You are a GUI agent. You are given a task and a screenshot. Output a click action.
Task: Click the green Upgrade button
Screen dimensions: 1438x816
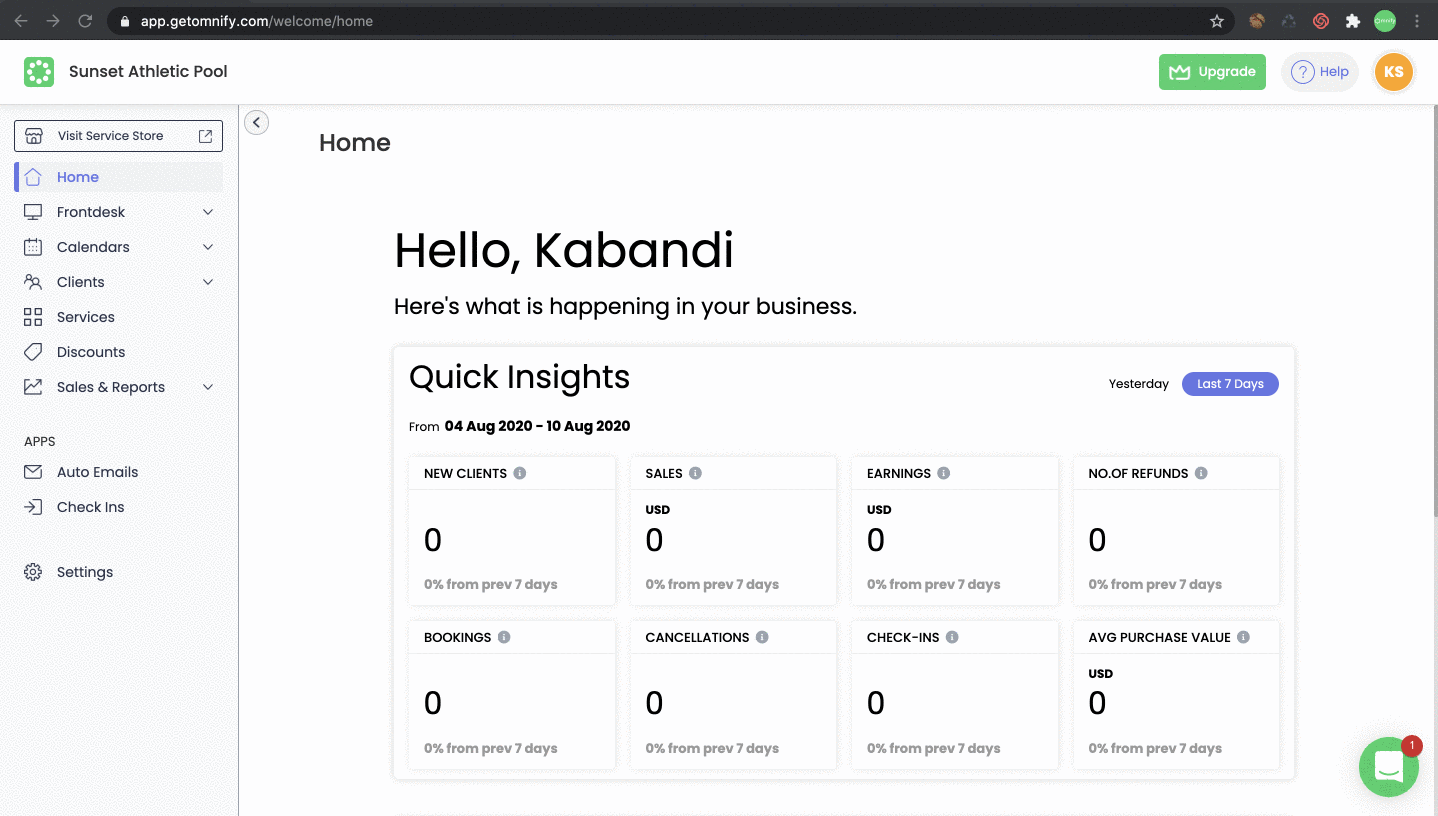pos(1212,72)
